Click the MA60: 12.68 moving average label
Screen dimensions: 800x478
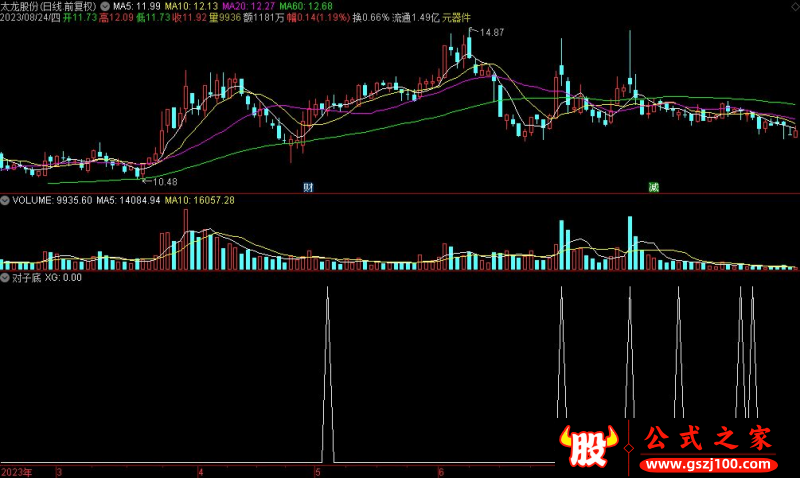[x=306, y=7]
